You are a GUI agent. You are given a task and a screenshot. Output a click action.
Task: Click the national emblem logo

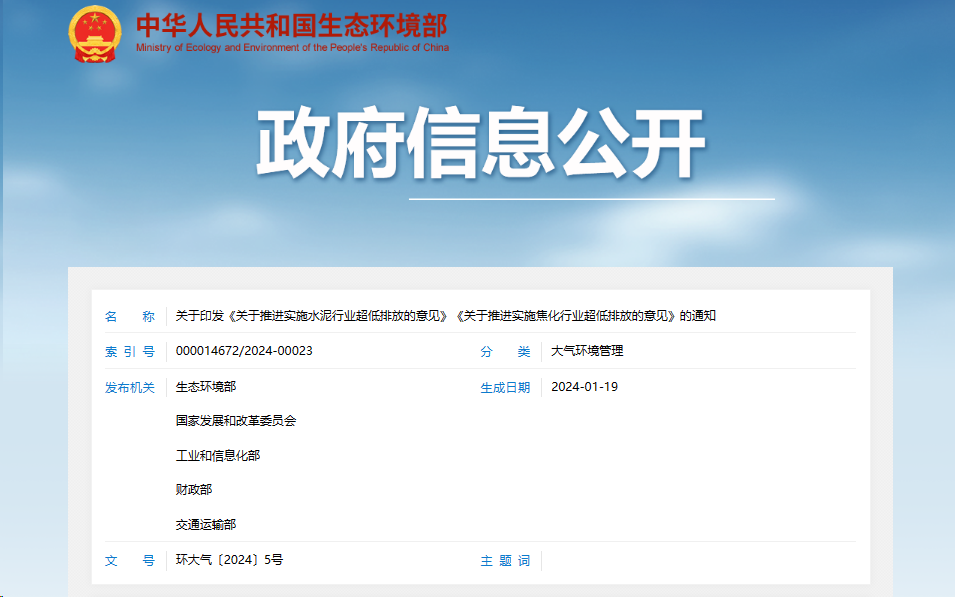click(x=95, y=34)
